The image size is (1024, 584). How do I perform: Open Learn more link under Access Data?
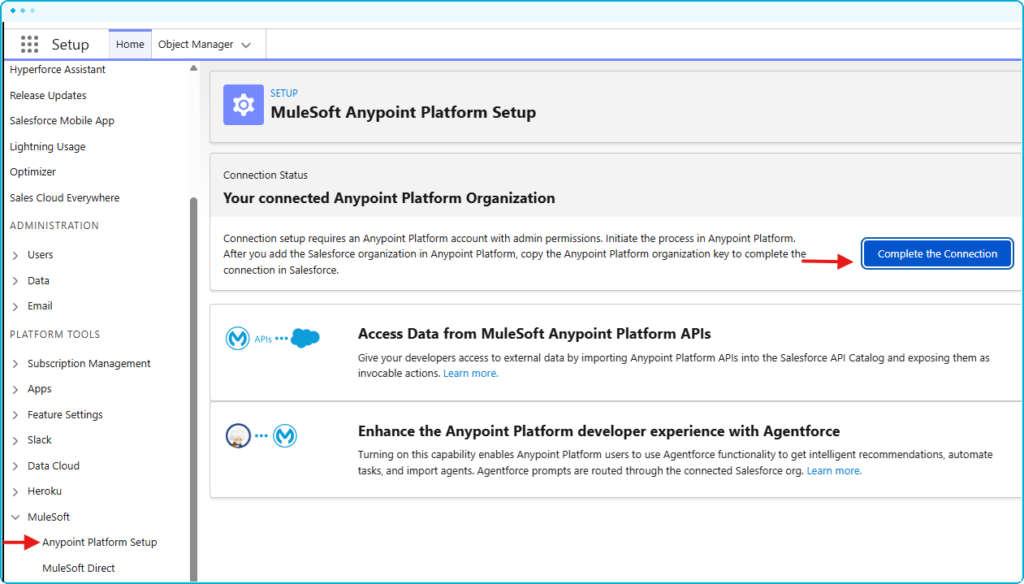click(470, 373)
